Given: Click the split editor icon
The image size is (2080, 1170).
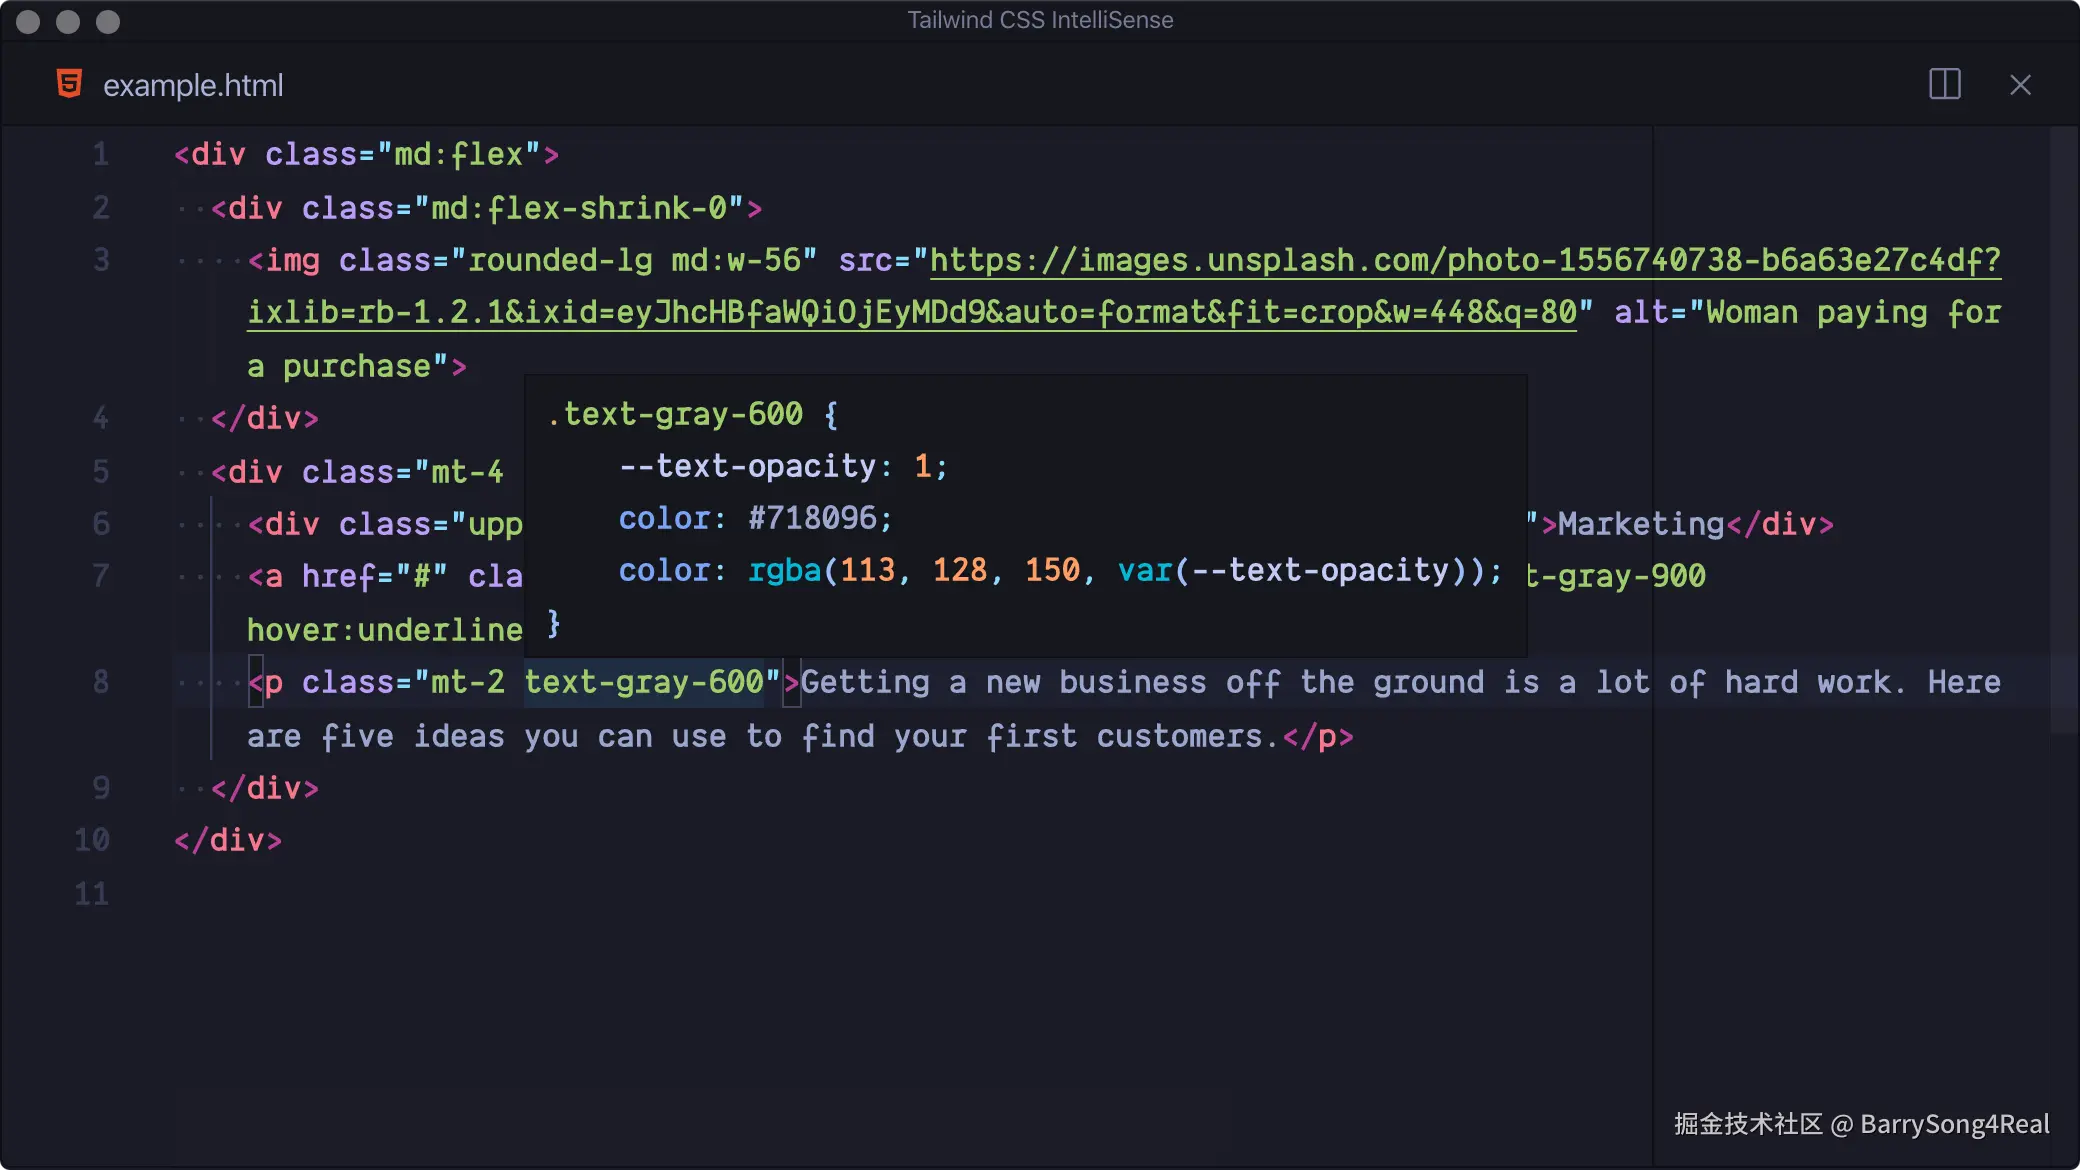Looking at the screenshot, I should pos(1944,84).
